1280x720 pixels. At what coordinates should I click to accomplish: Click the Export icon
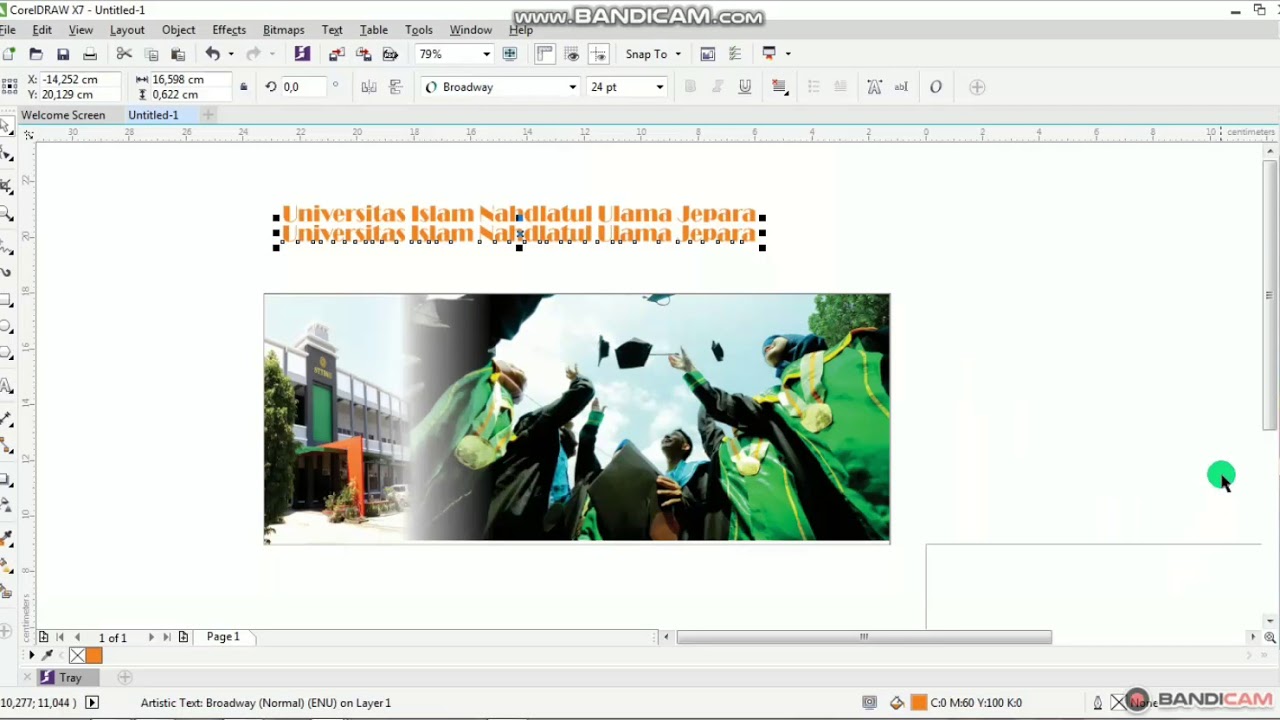click(x=364, y=54)
